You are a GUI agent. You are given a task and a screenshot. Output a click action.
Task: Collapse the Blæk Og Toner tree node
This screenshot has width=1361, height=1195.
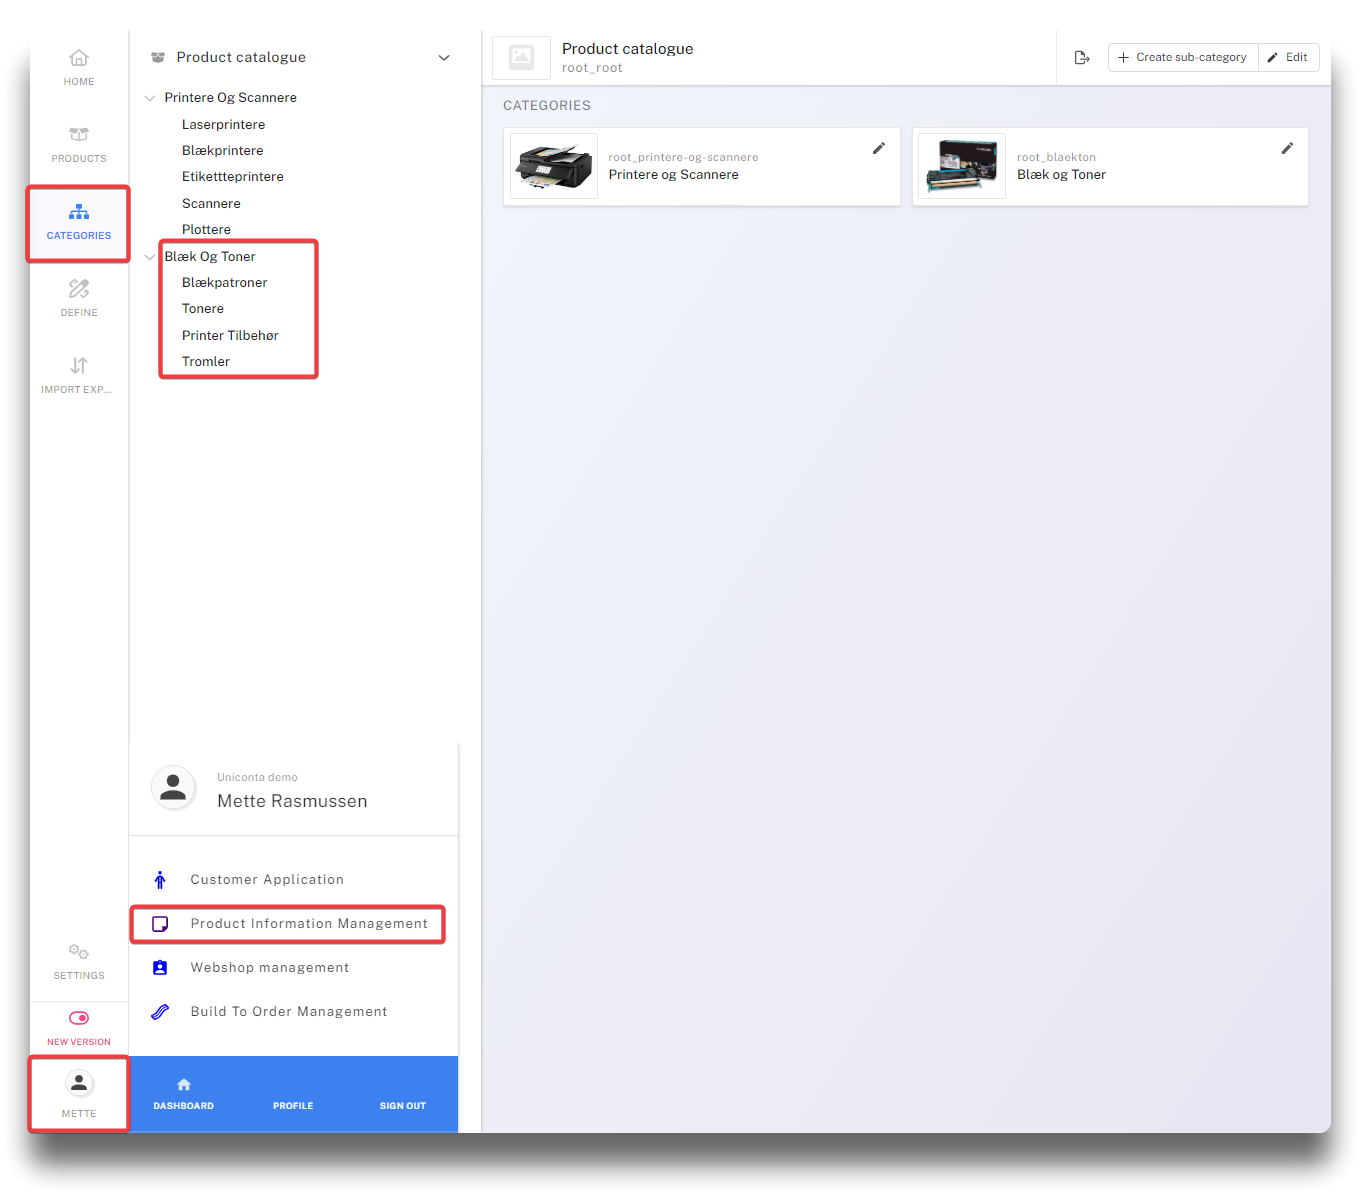point(150,257)
